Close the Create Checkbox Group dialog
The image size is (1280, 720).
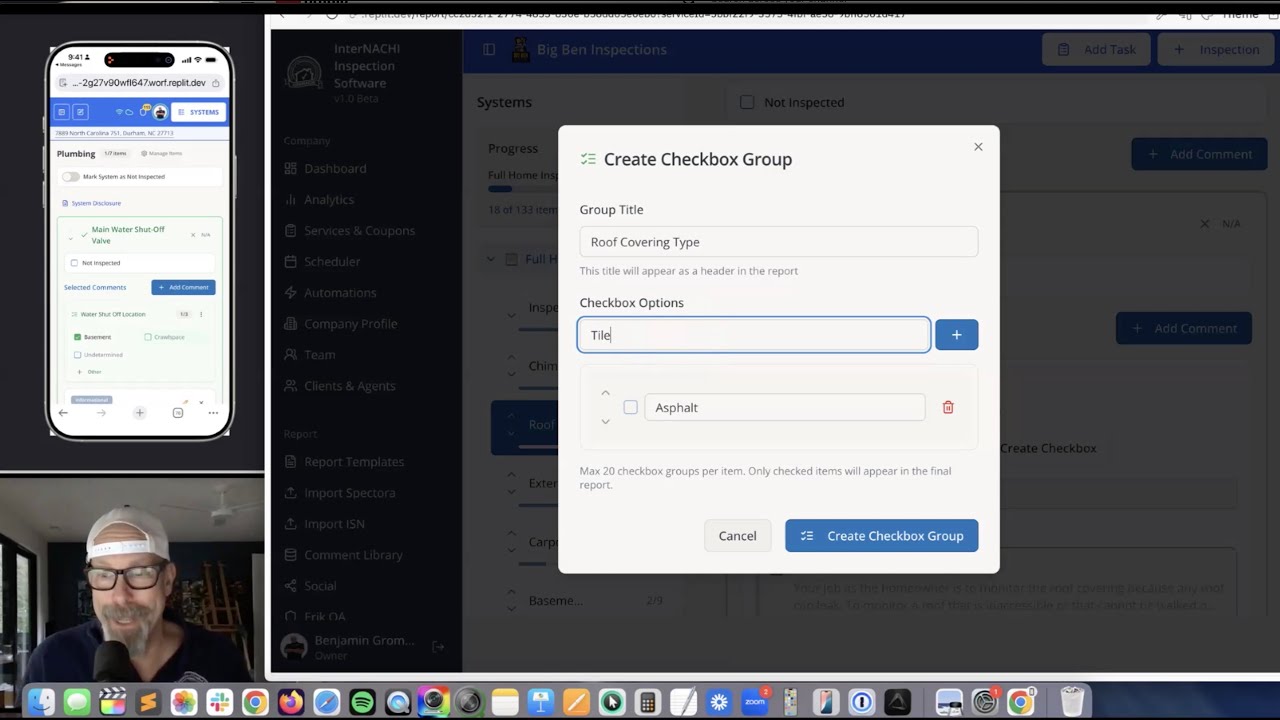pos(978,147)
